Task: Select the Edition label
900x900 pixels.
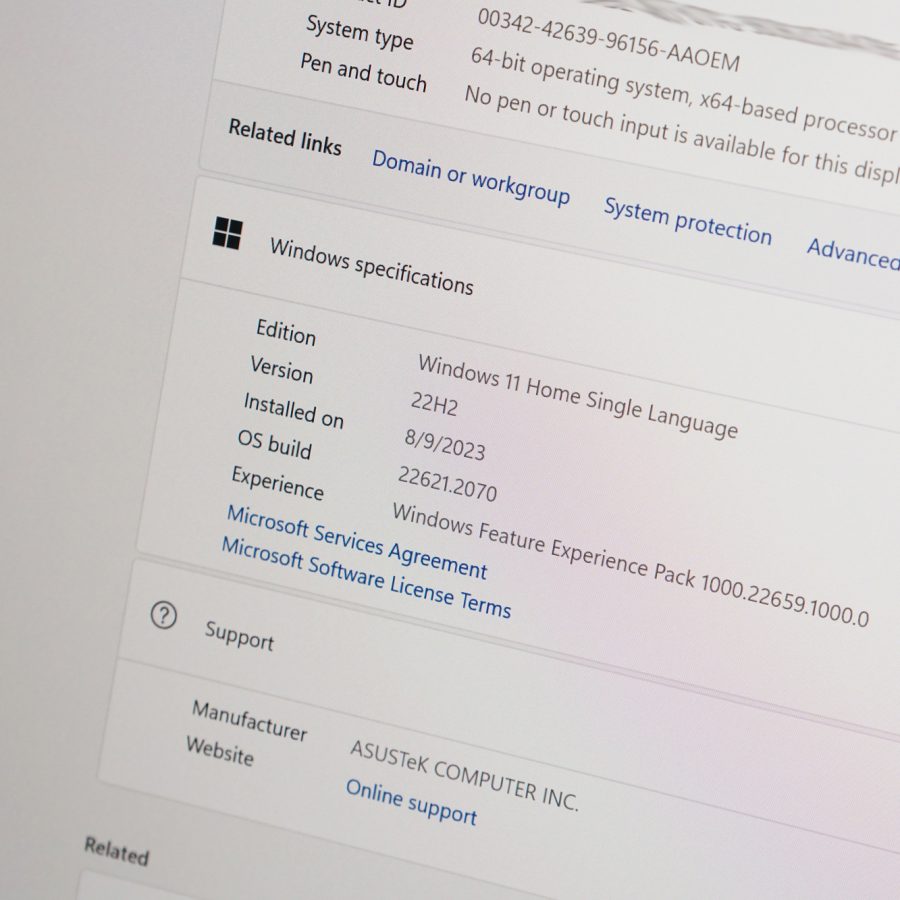Action: (286, 332)
